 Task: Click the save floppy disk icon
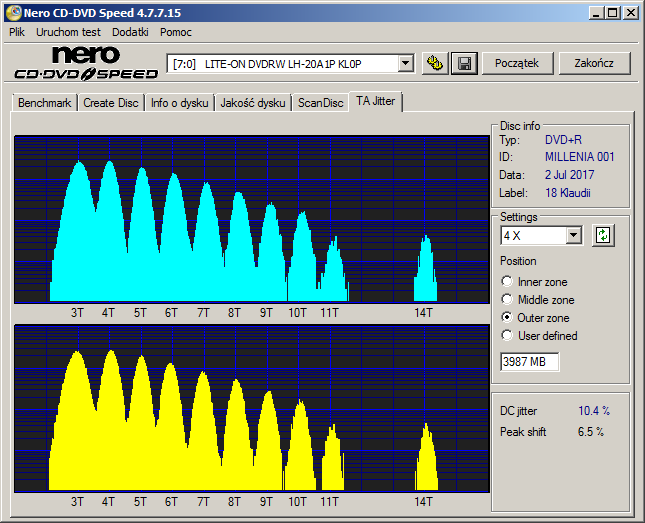click(x=464, y=63)
